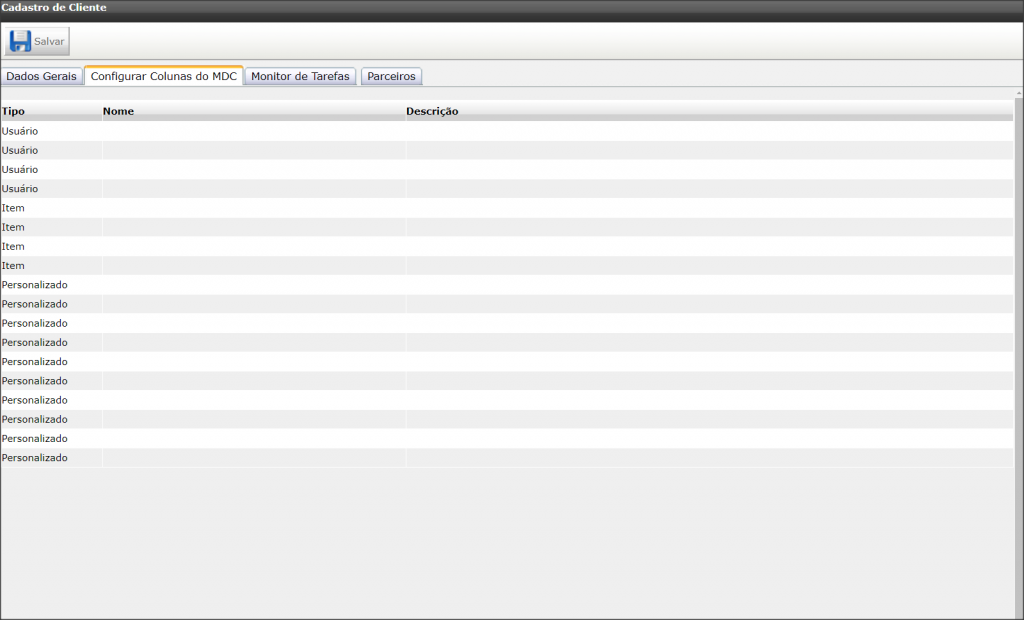Open the Monitor de Tarefas tab
The width and height of the screenshot is (1024, 620).
point(300,76)
